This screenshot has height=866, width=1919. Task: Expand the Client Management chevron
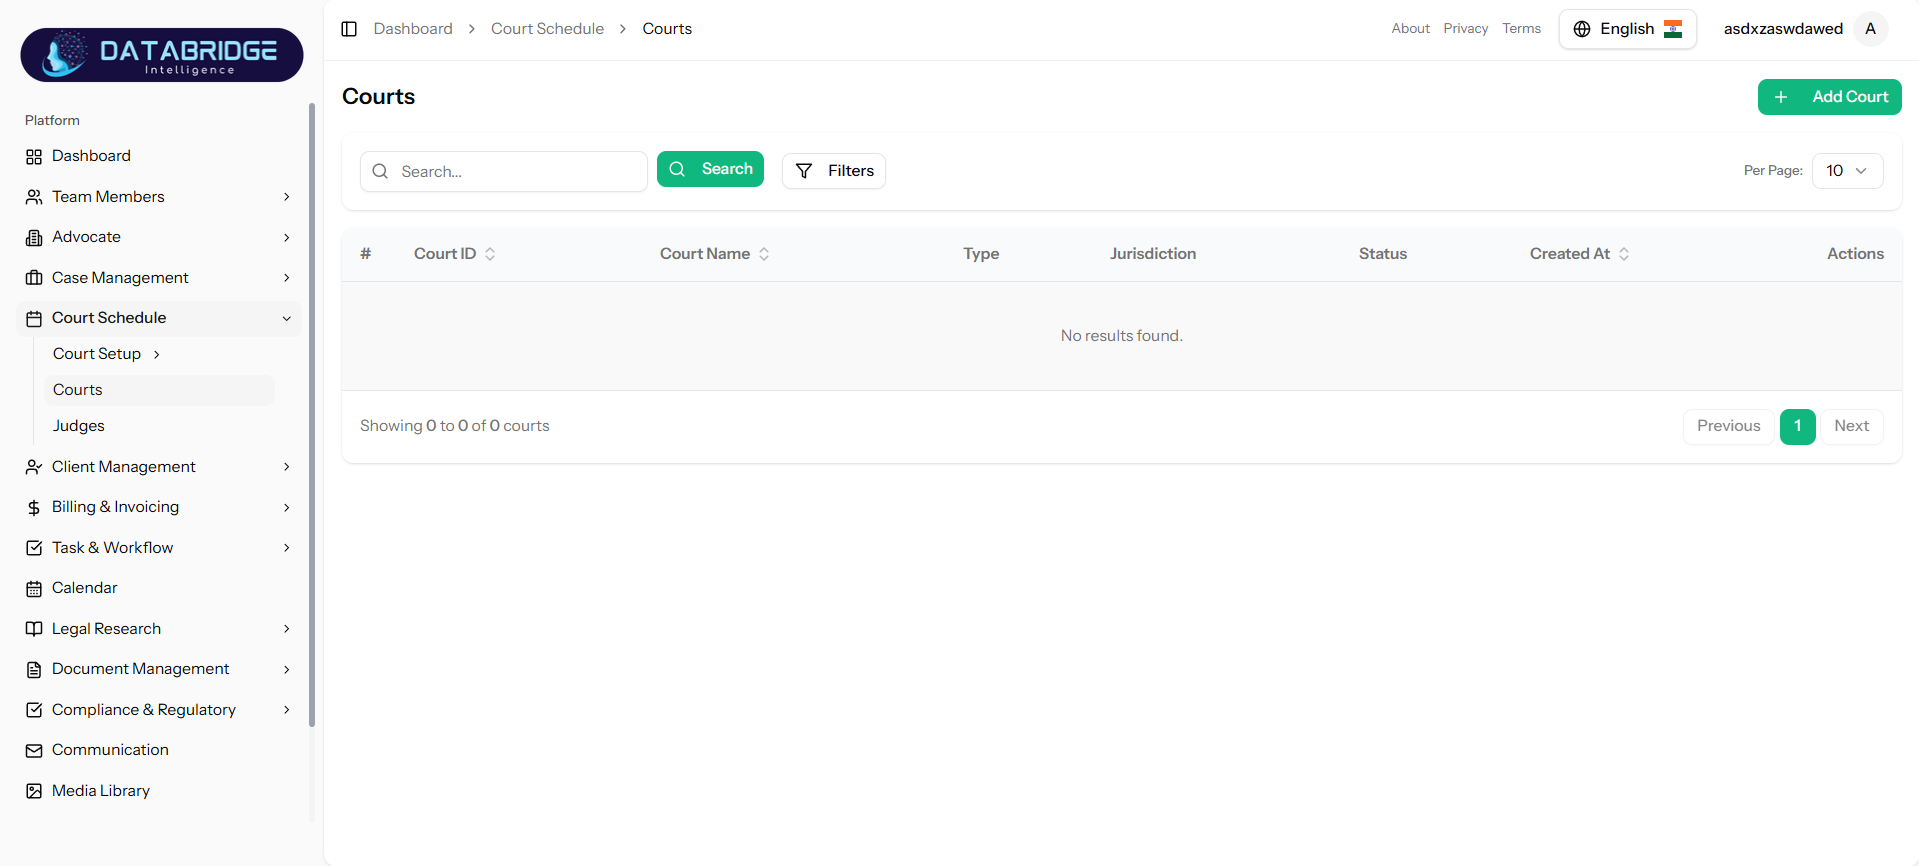(287, 467)
